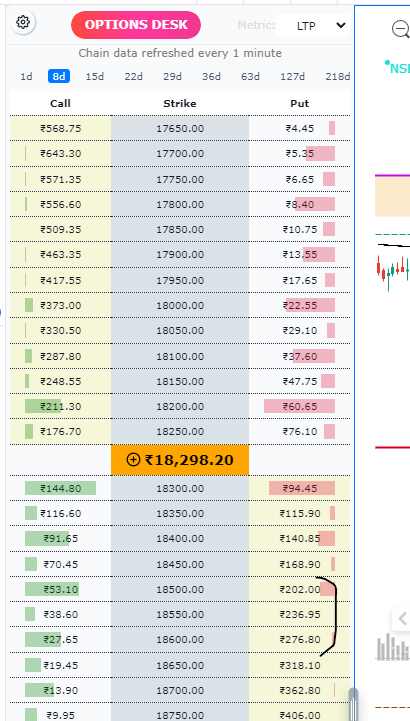This screenshot has width=410, height=721.
Task: Click call price ₹643.30
Action: point(61,154)
